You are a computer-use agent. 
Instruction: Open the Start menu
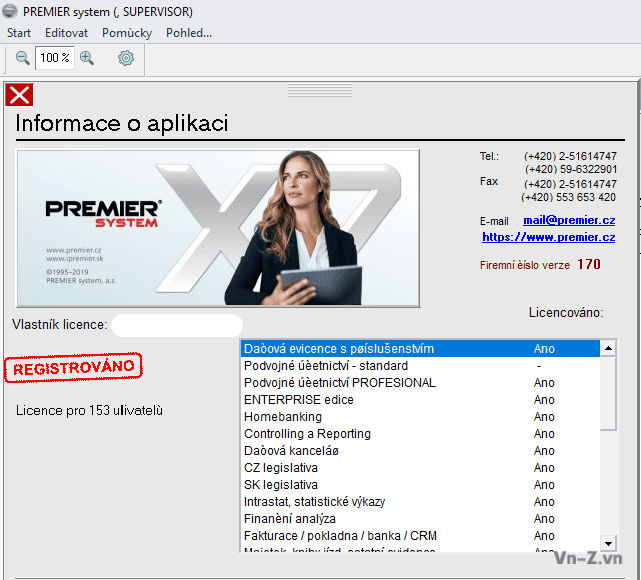[x=19, y=33]
